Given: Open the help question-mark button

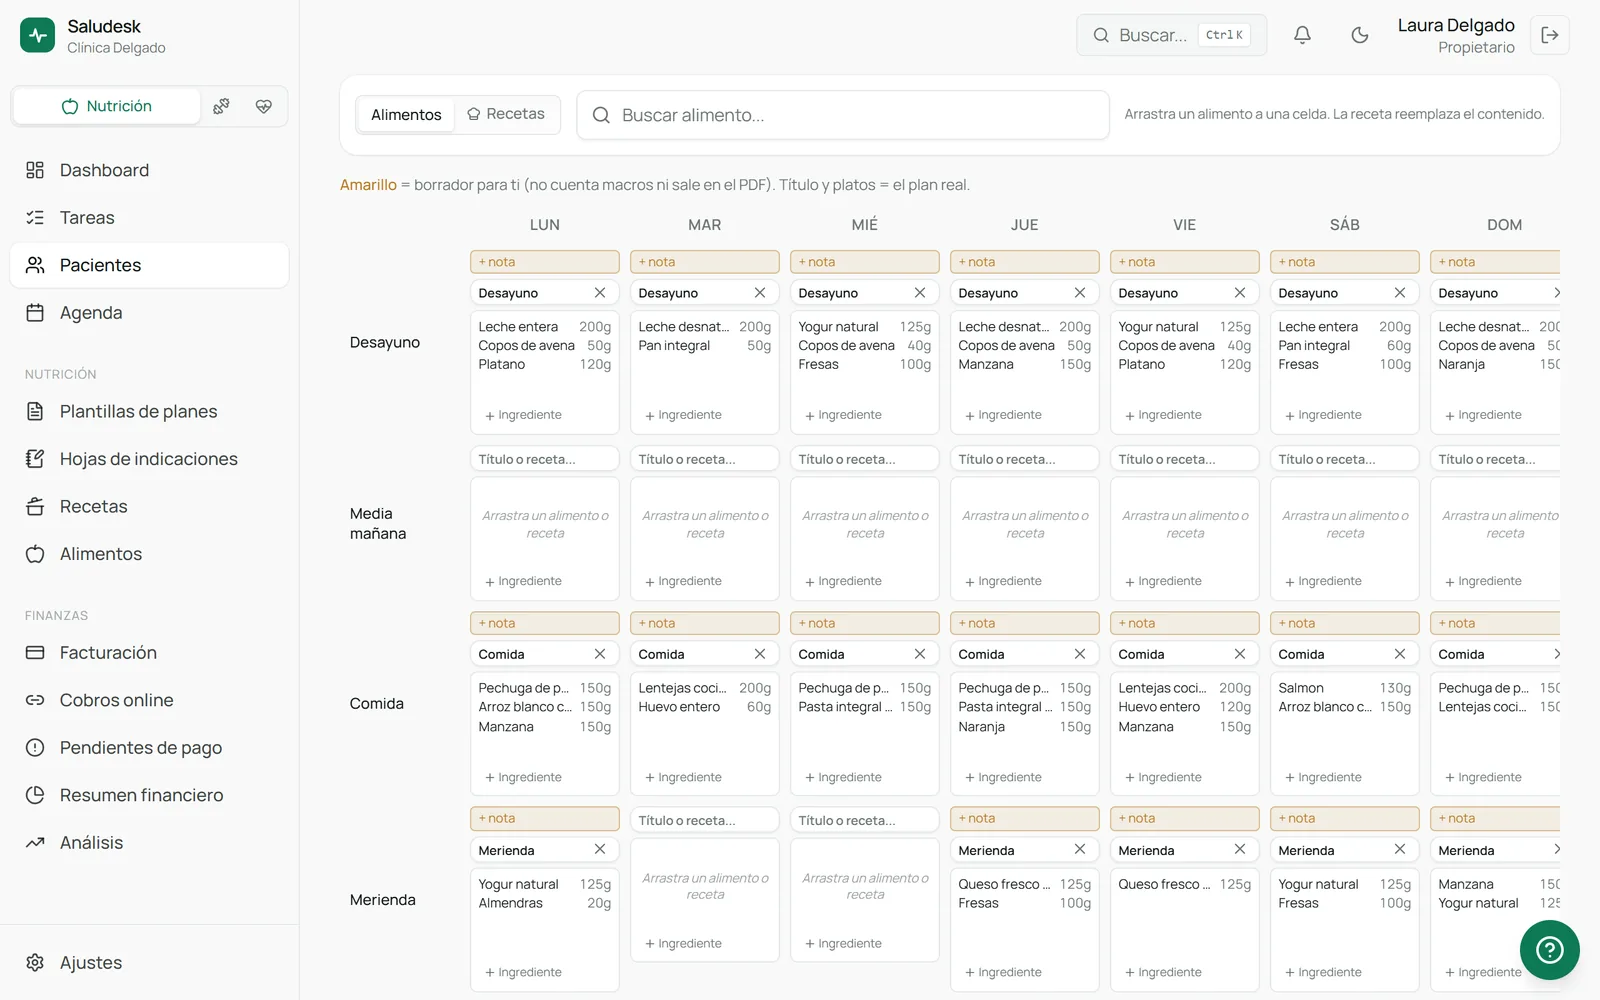Looking at the screenshot, I should (1549, 949).
